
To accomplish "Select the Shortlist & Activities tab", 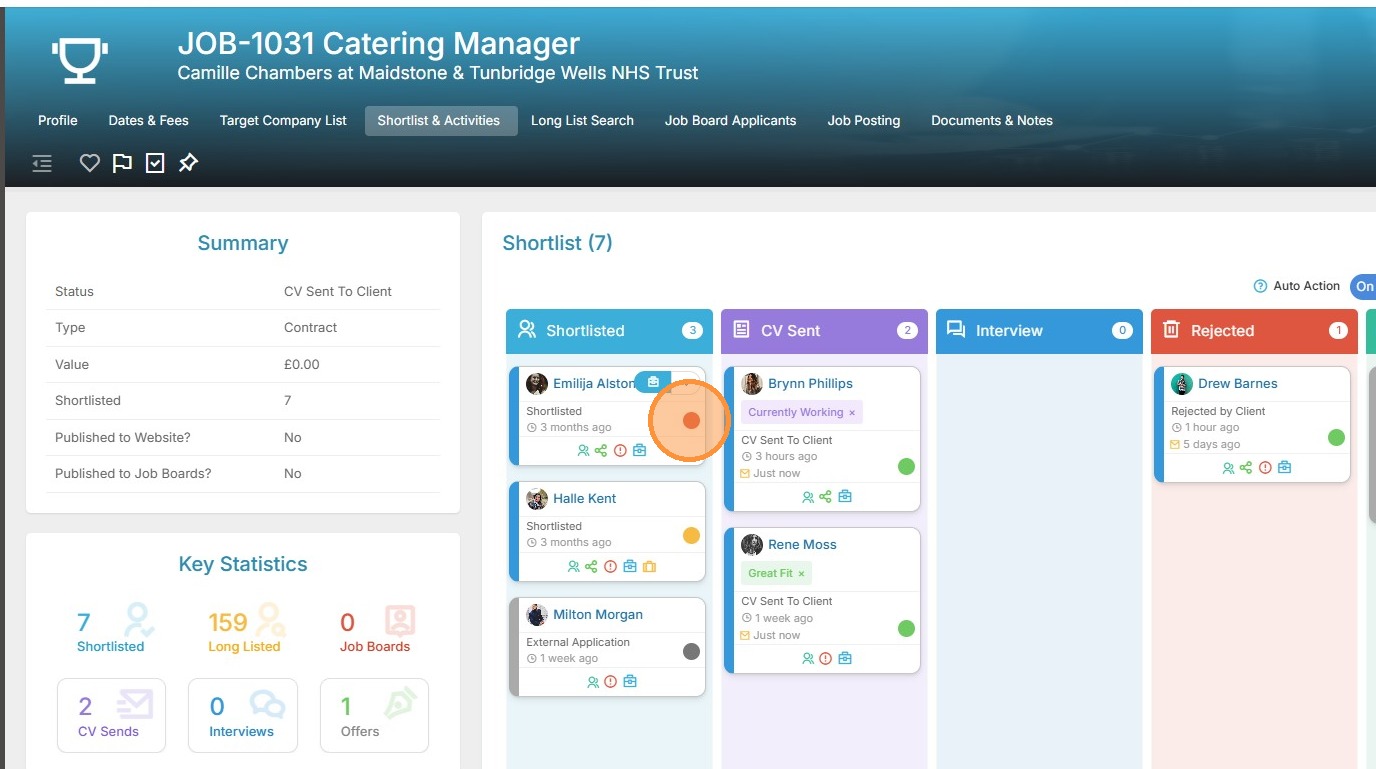I will (439, 121).
